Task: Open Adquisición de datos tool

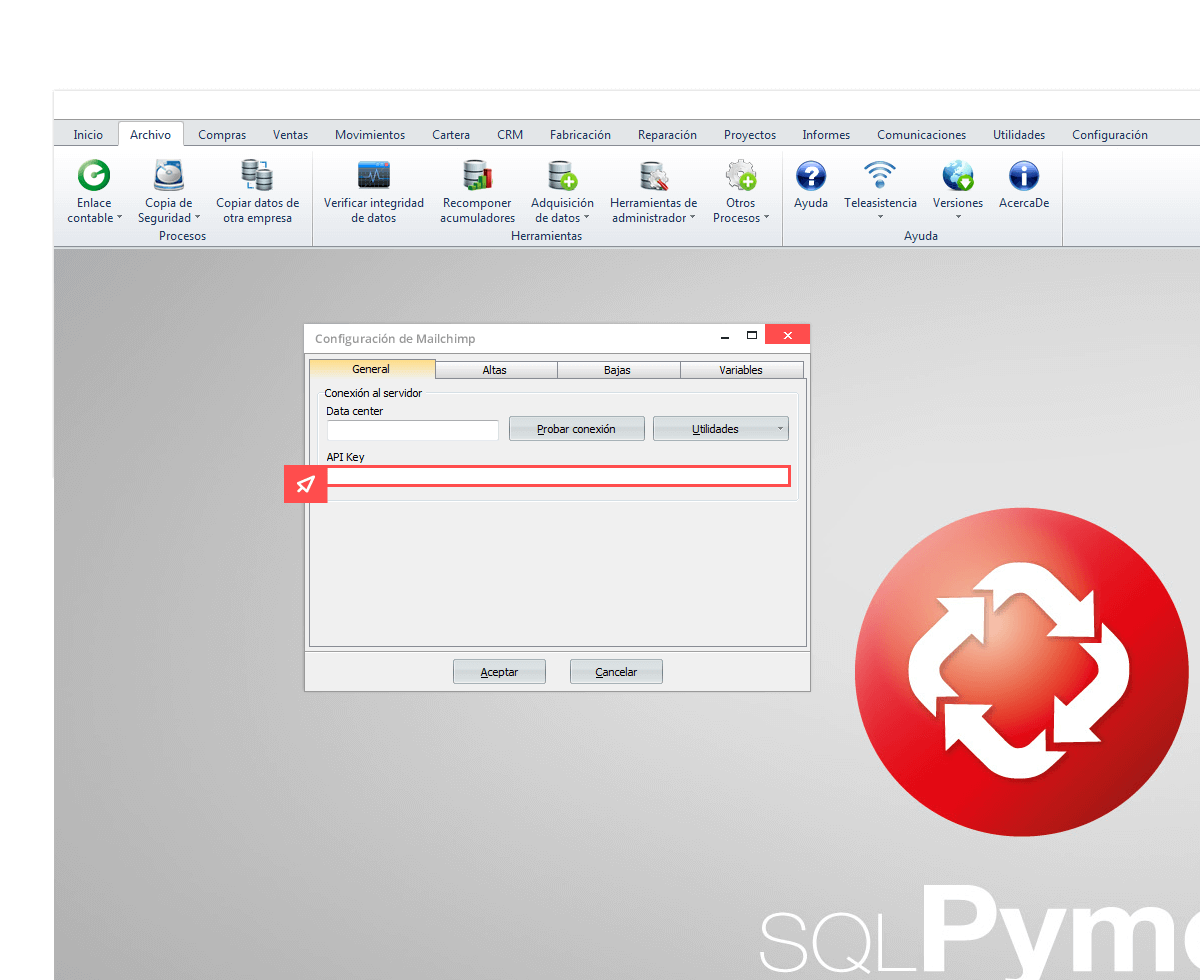Action: pyautogui.click(x=562, y=176)
